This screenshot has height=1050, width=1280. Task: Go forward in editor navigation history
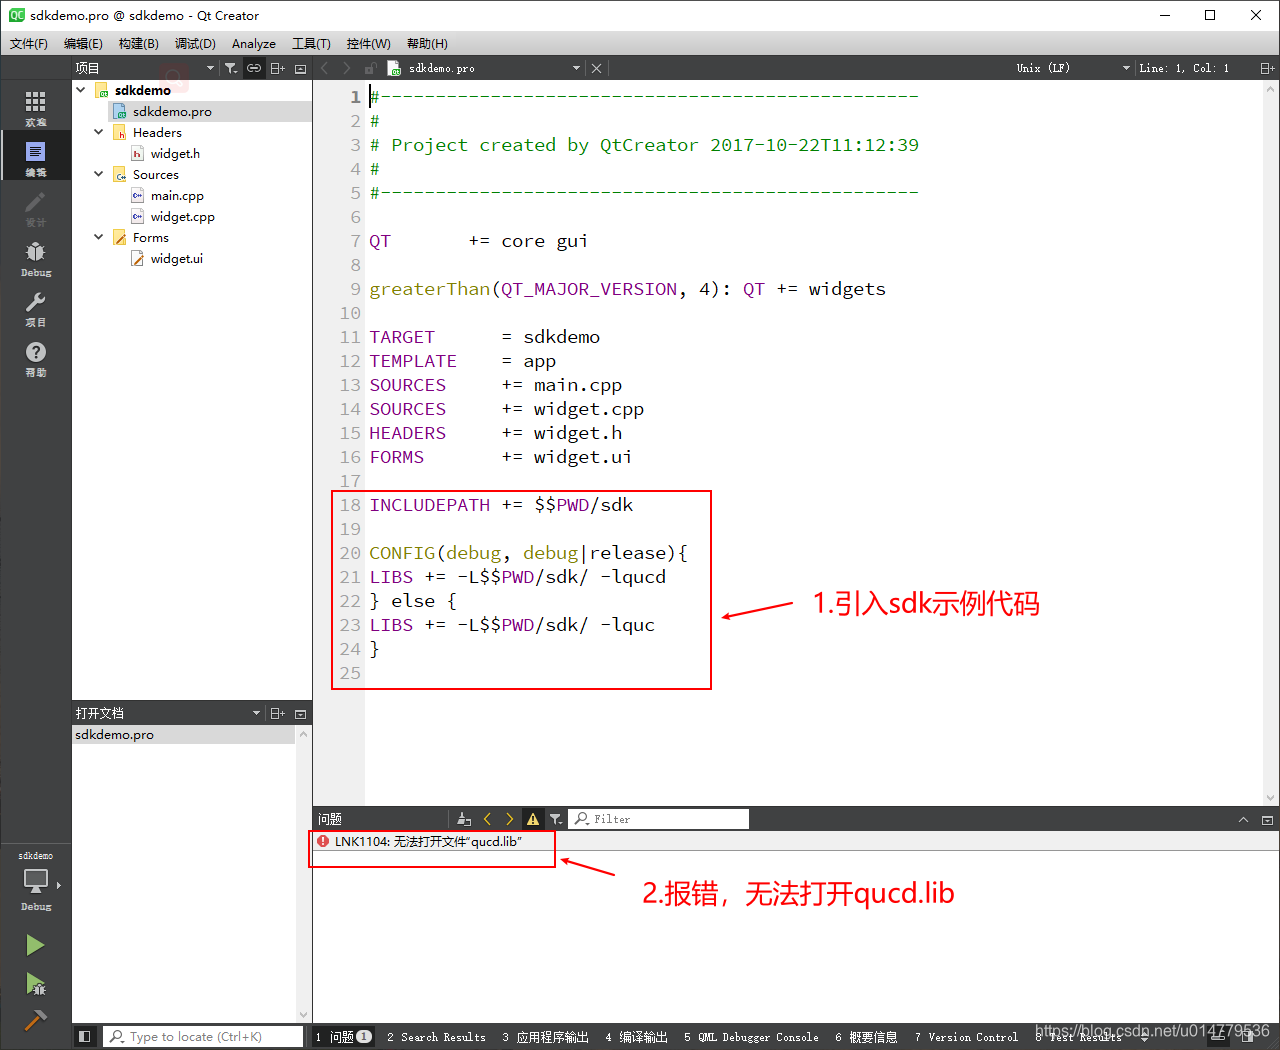pos(347,68)
